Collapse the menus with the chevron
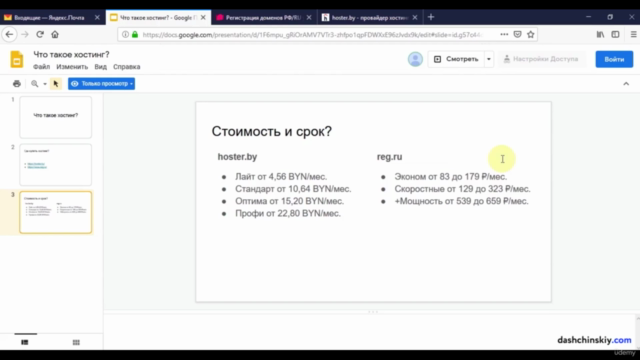Viewport: 640px width, 360px height. (626, 84)
